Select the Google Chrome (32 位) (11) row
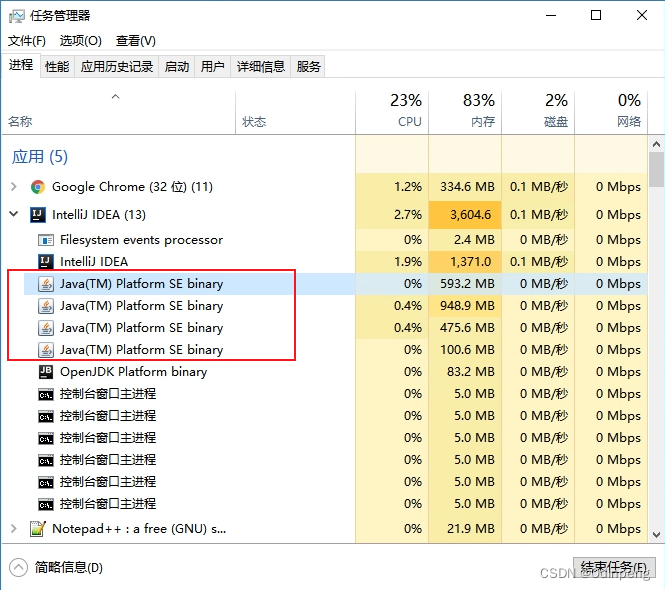This screenshot has height=590, width=665. [324, 187]
